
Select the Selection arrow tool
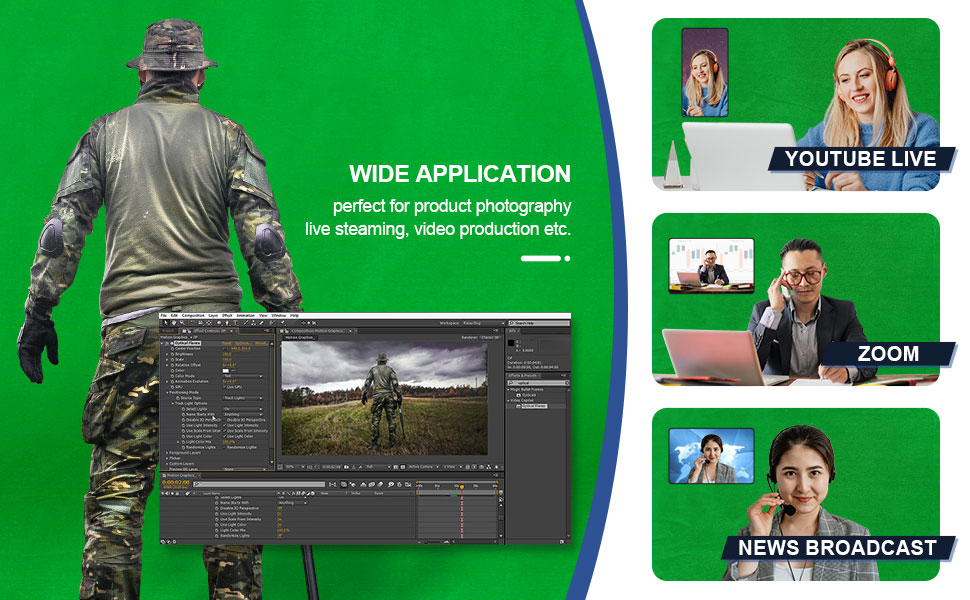point(164,323)
